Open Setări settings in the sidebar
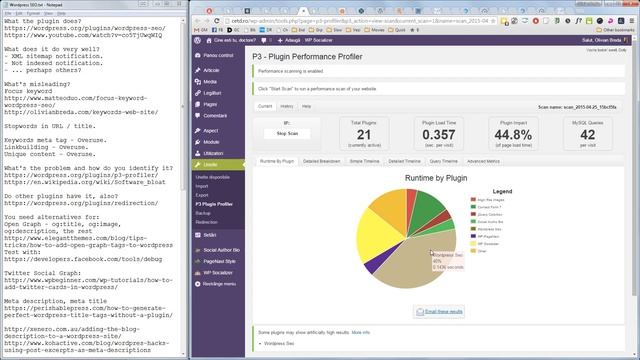The image size is (640, 360). (x=218, y=235)
